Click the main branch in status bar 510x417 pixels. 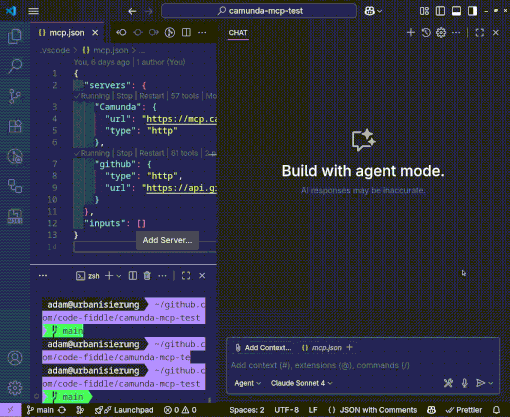40,410
